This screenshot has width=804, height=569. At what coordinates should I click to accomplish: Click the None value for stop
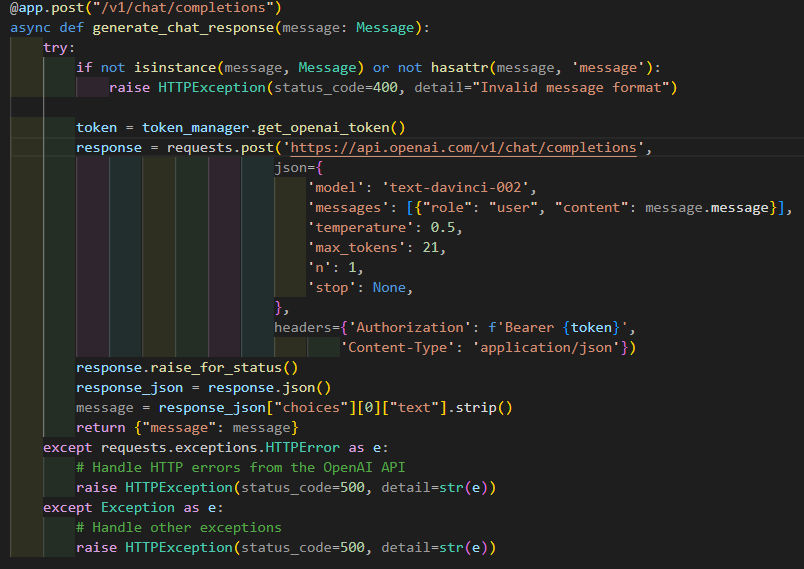pyautogui.click(x=389, y=288)
